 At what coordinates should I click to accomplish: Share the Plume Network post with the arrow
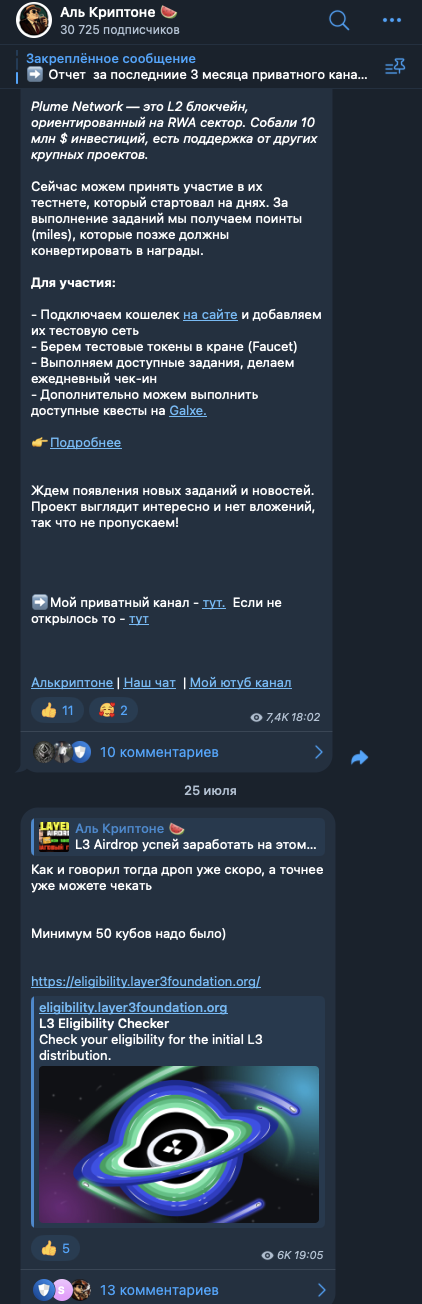[360, 758]
